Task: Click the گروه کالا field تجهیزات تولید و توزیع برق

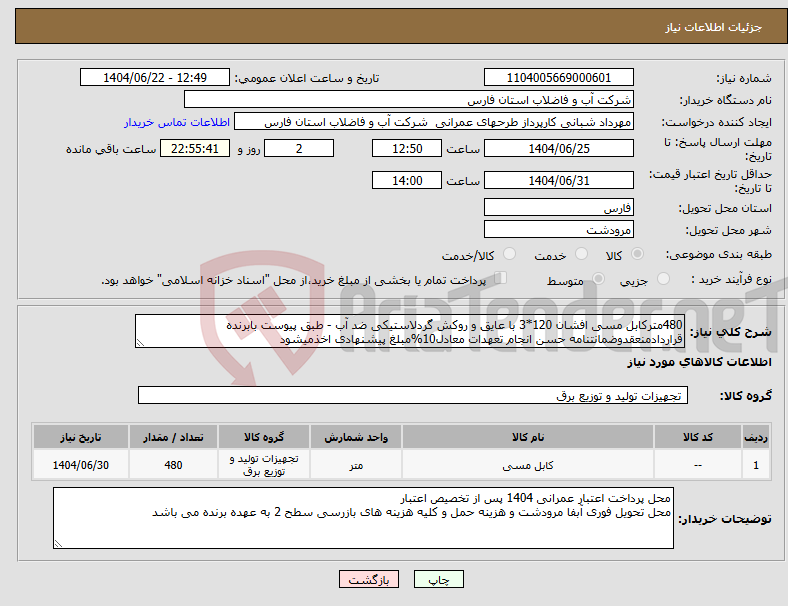Action: pos(413,395)
